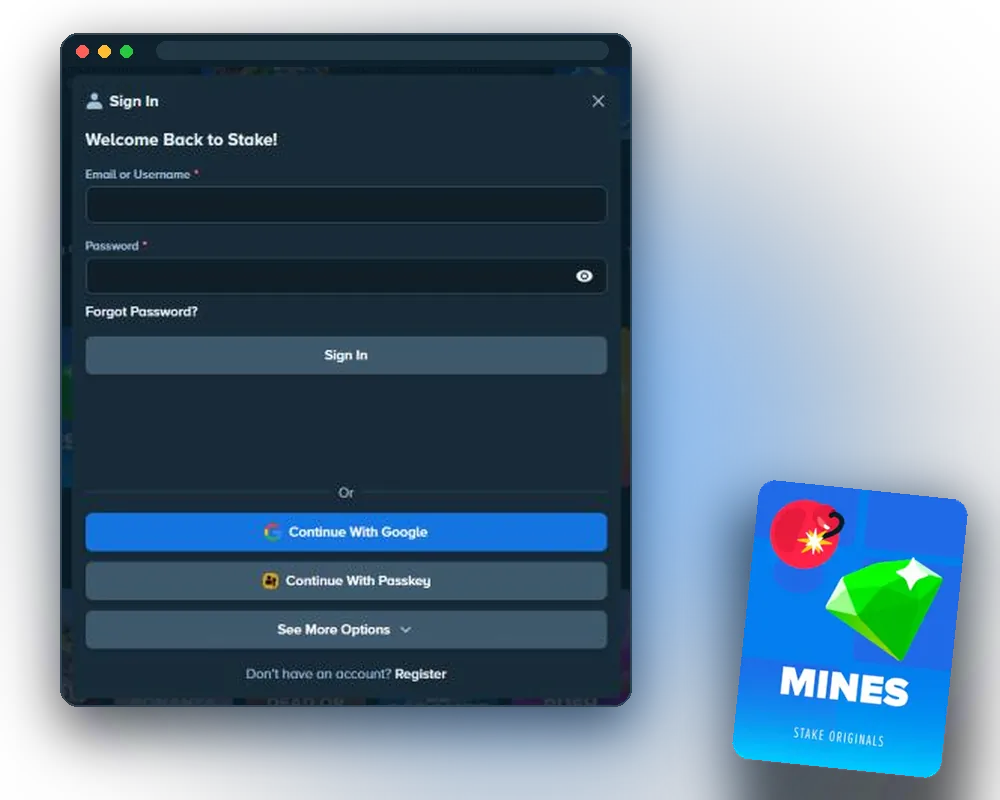Screen dimensions: 1000x800
Task: Choose Continue With Google
Action: point(346,532)
